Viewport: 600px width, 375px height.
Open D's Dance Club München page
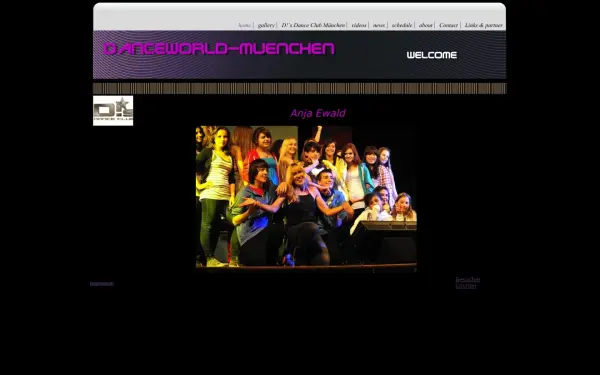[313, 25]
